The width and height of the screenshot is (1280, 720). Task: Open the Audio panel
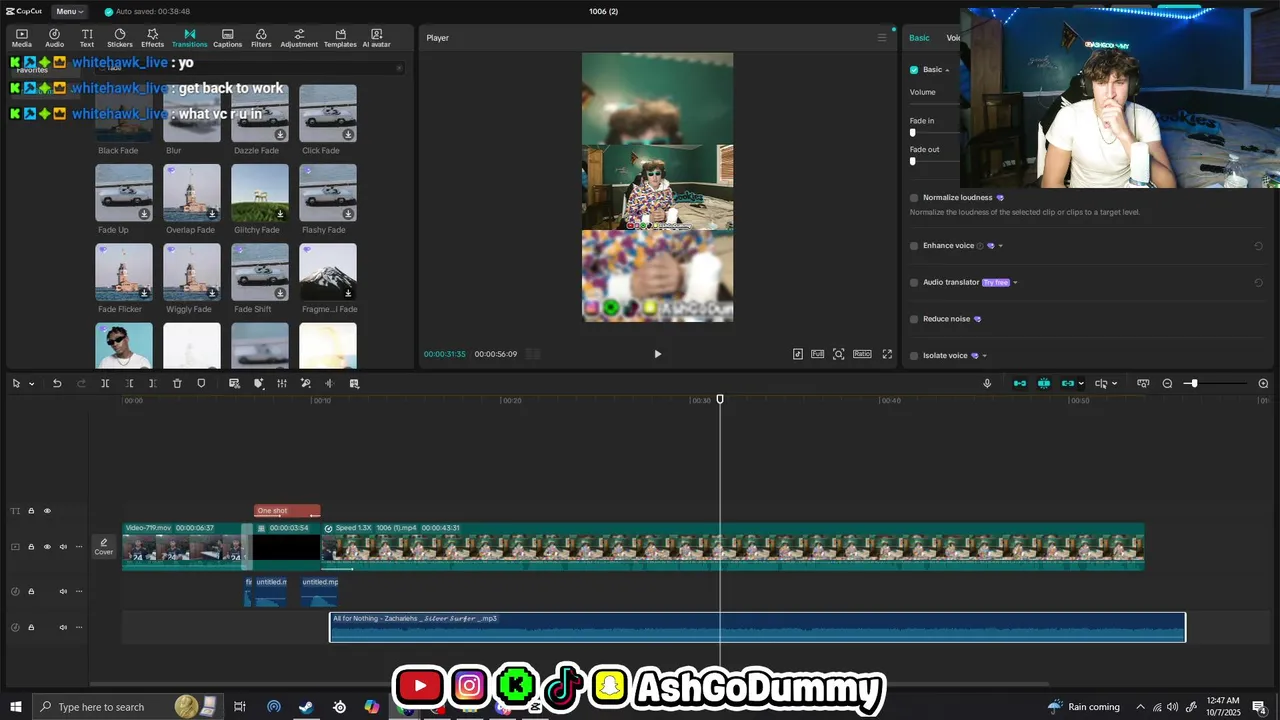54,38
